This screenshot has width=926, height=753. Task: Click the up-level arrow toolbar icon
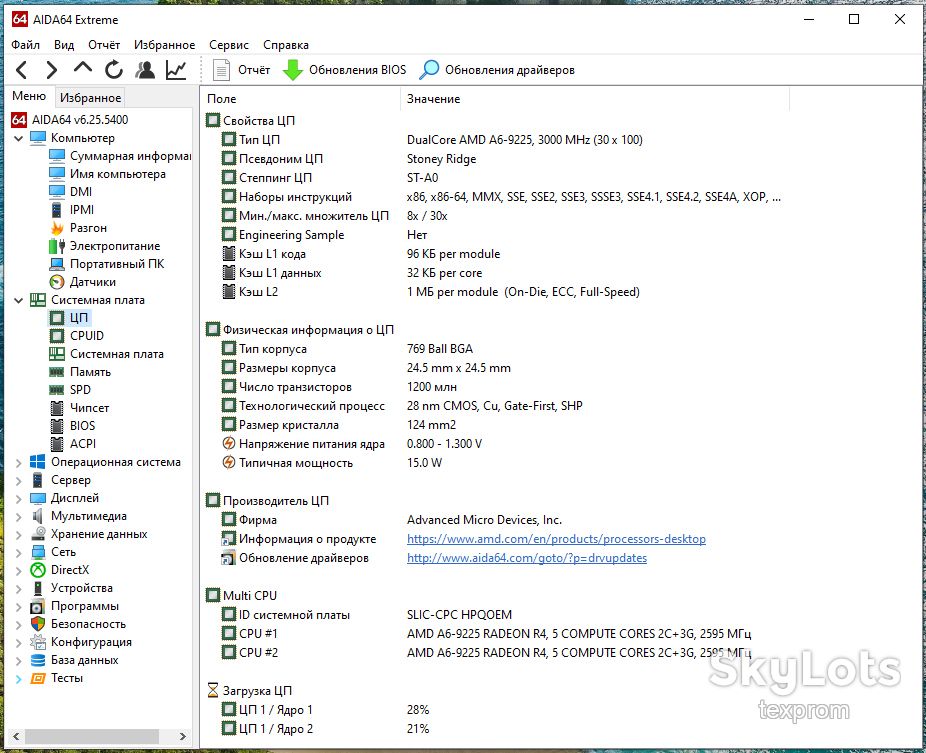coord(83,69)
